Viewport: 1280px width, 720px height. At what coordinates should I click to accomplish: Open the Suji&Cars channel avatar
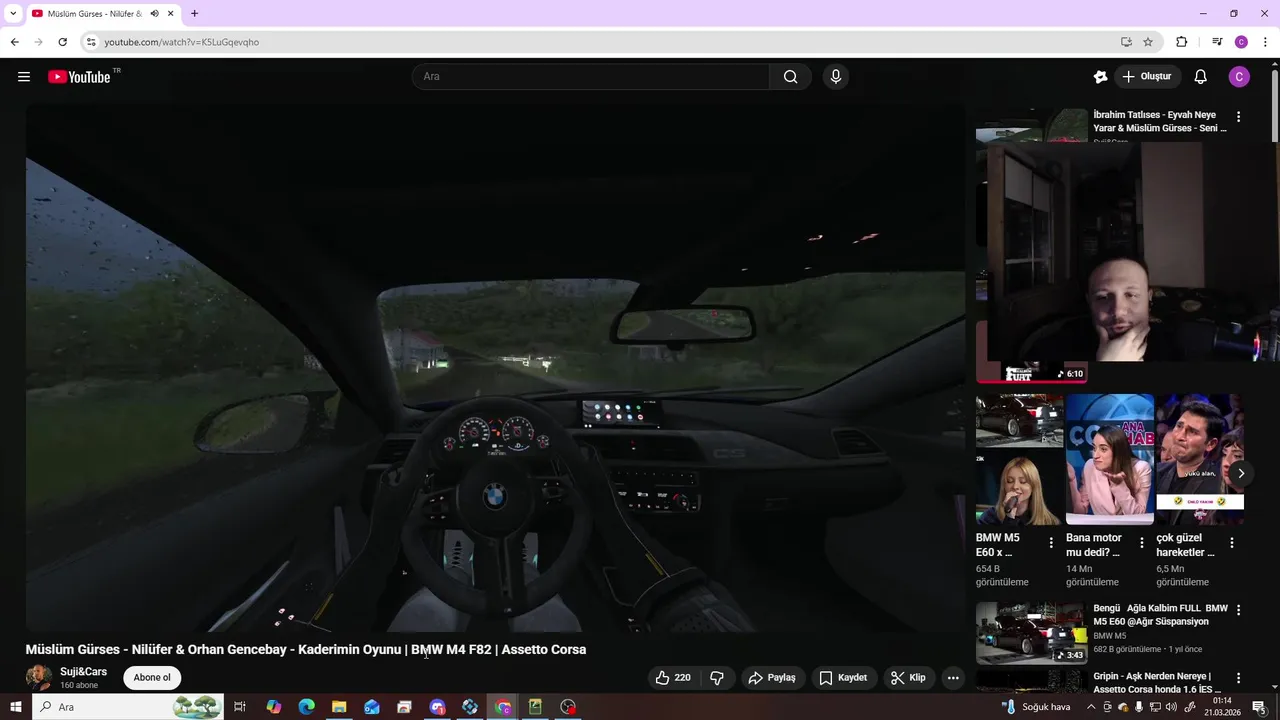point(39,677)
